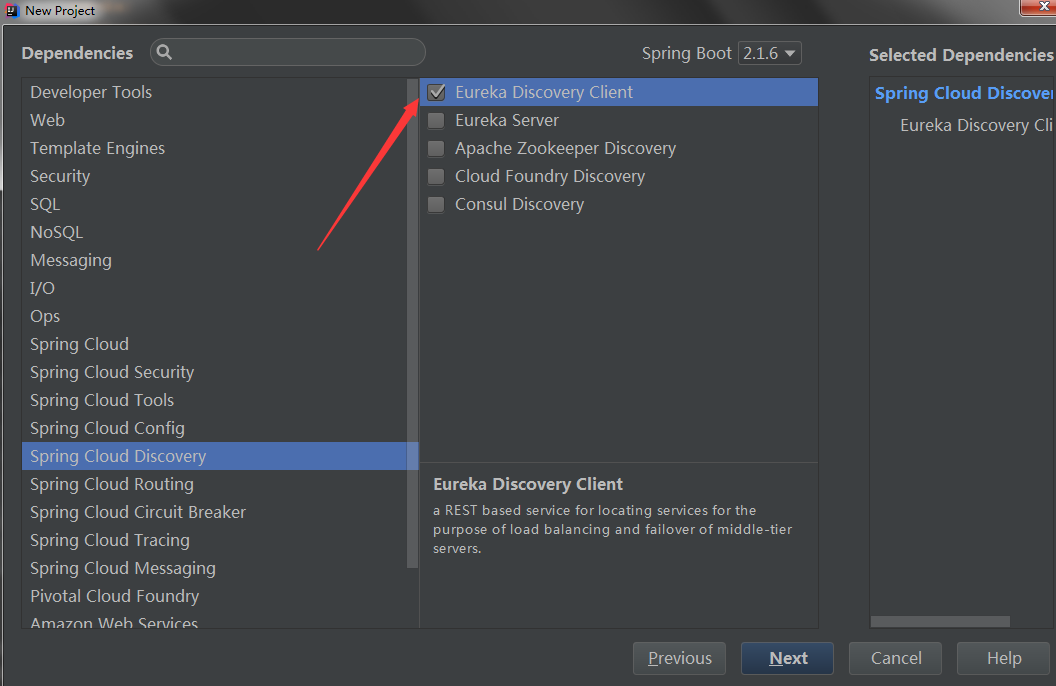Click Spring Cloud Discovery selected group heading

tap(964, 94)
